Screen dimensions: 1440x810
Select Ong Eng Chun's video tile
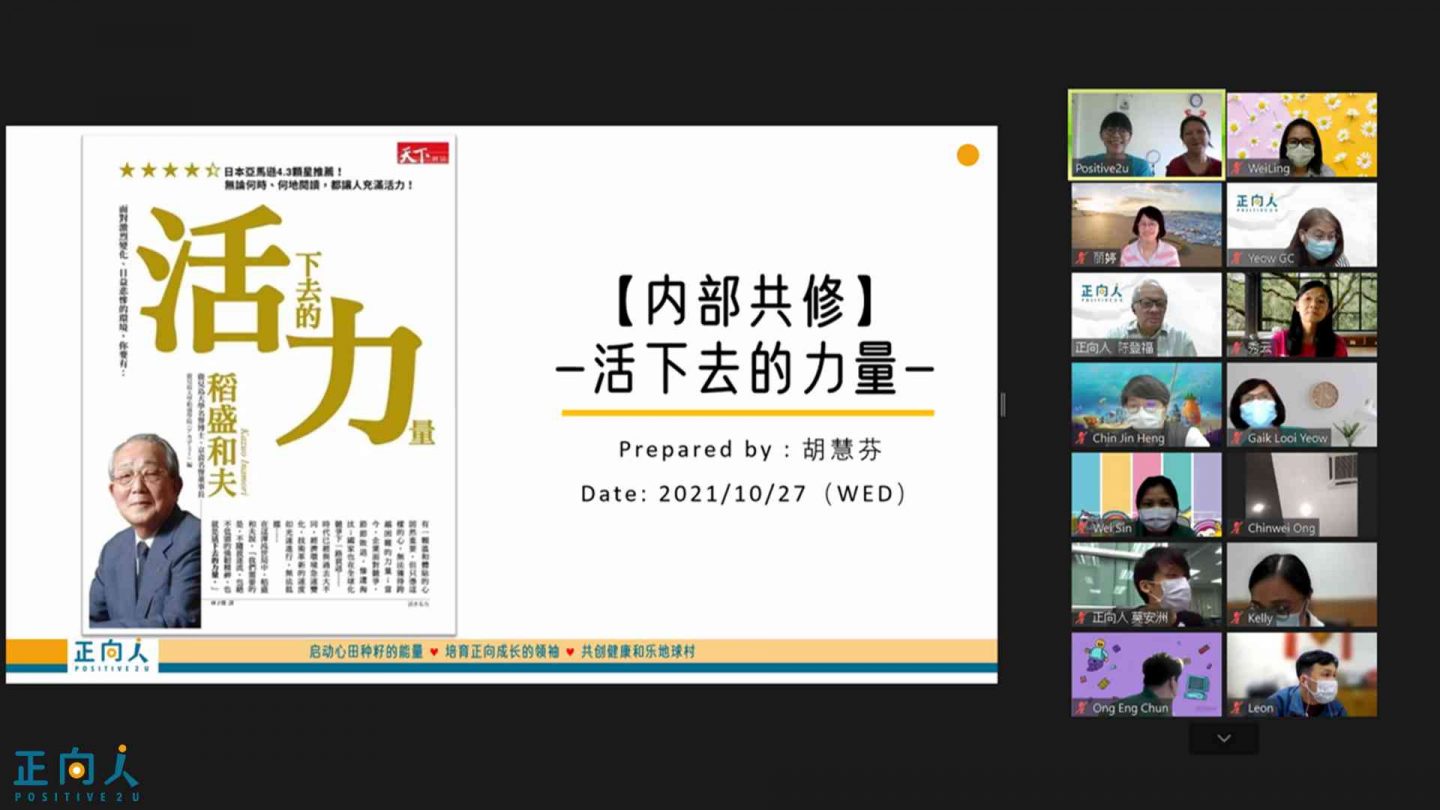click(x=1147, y=675)
